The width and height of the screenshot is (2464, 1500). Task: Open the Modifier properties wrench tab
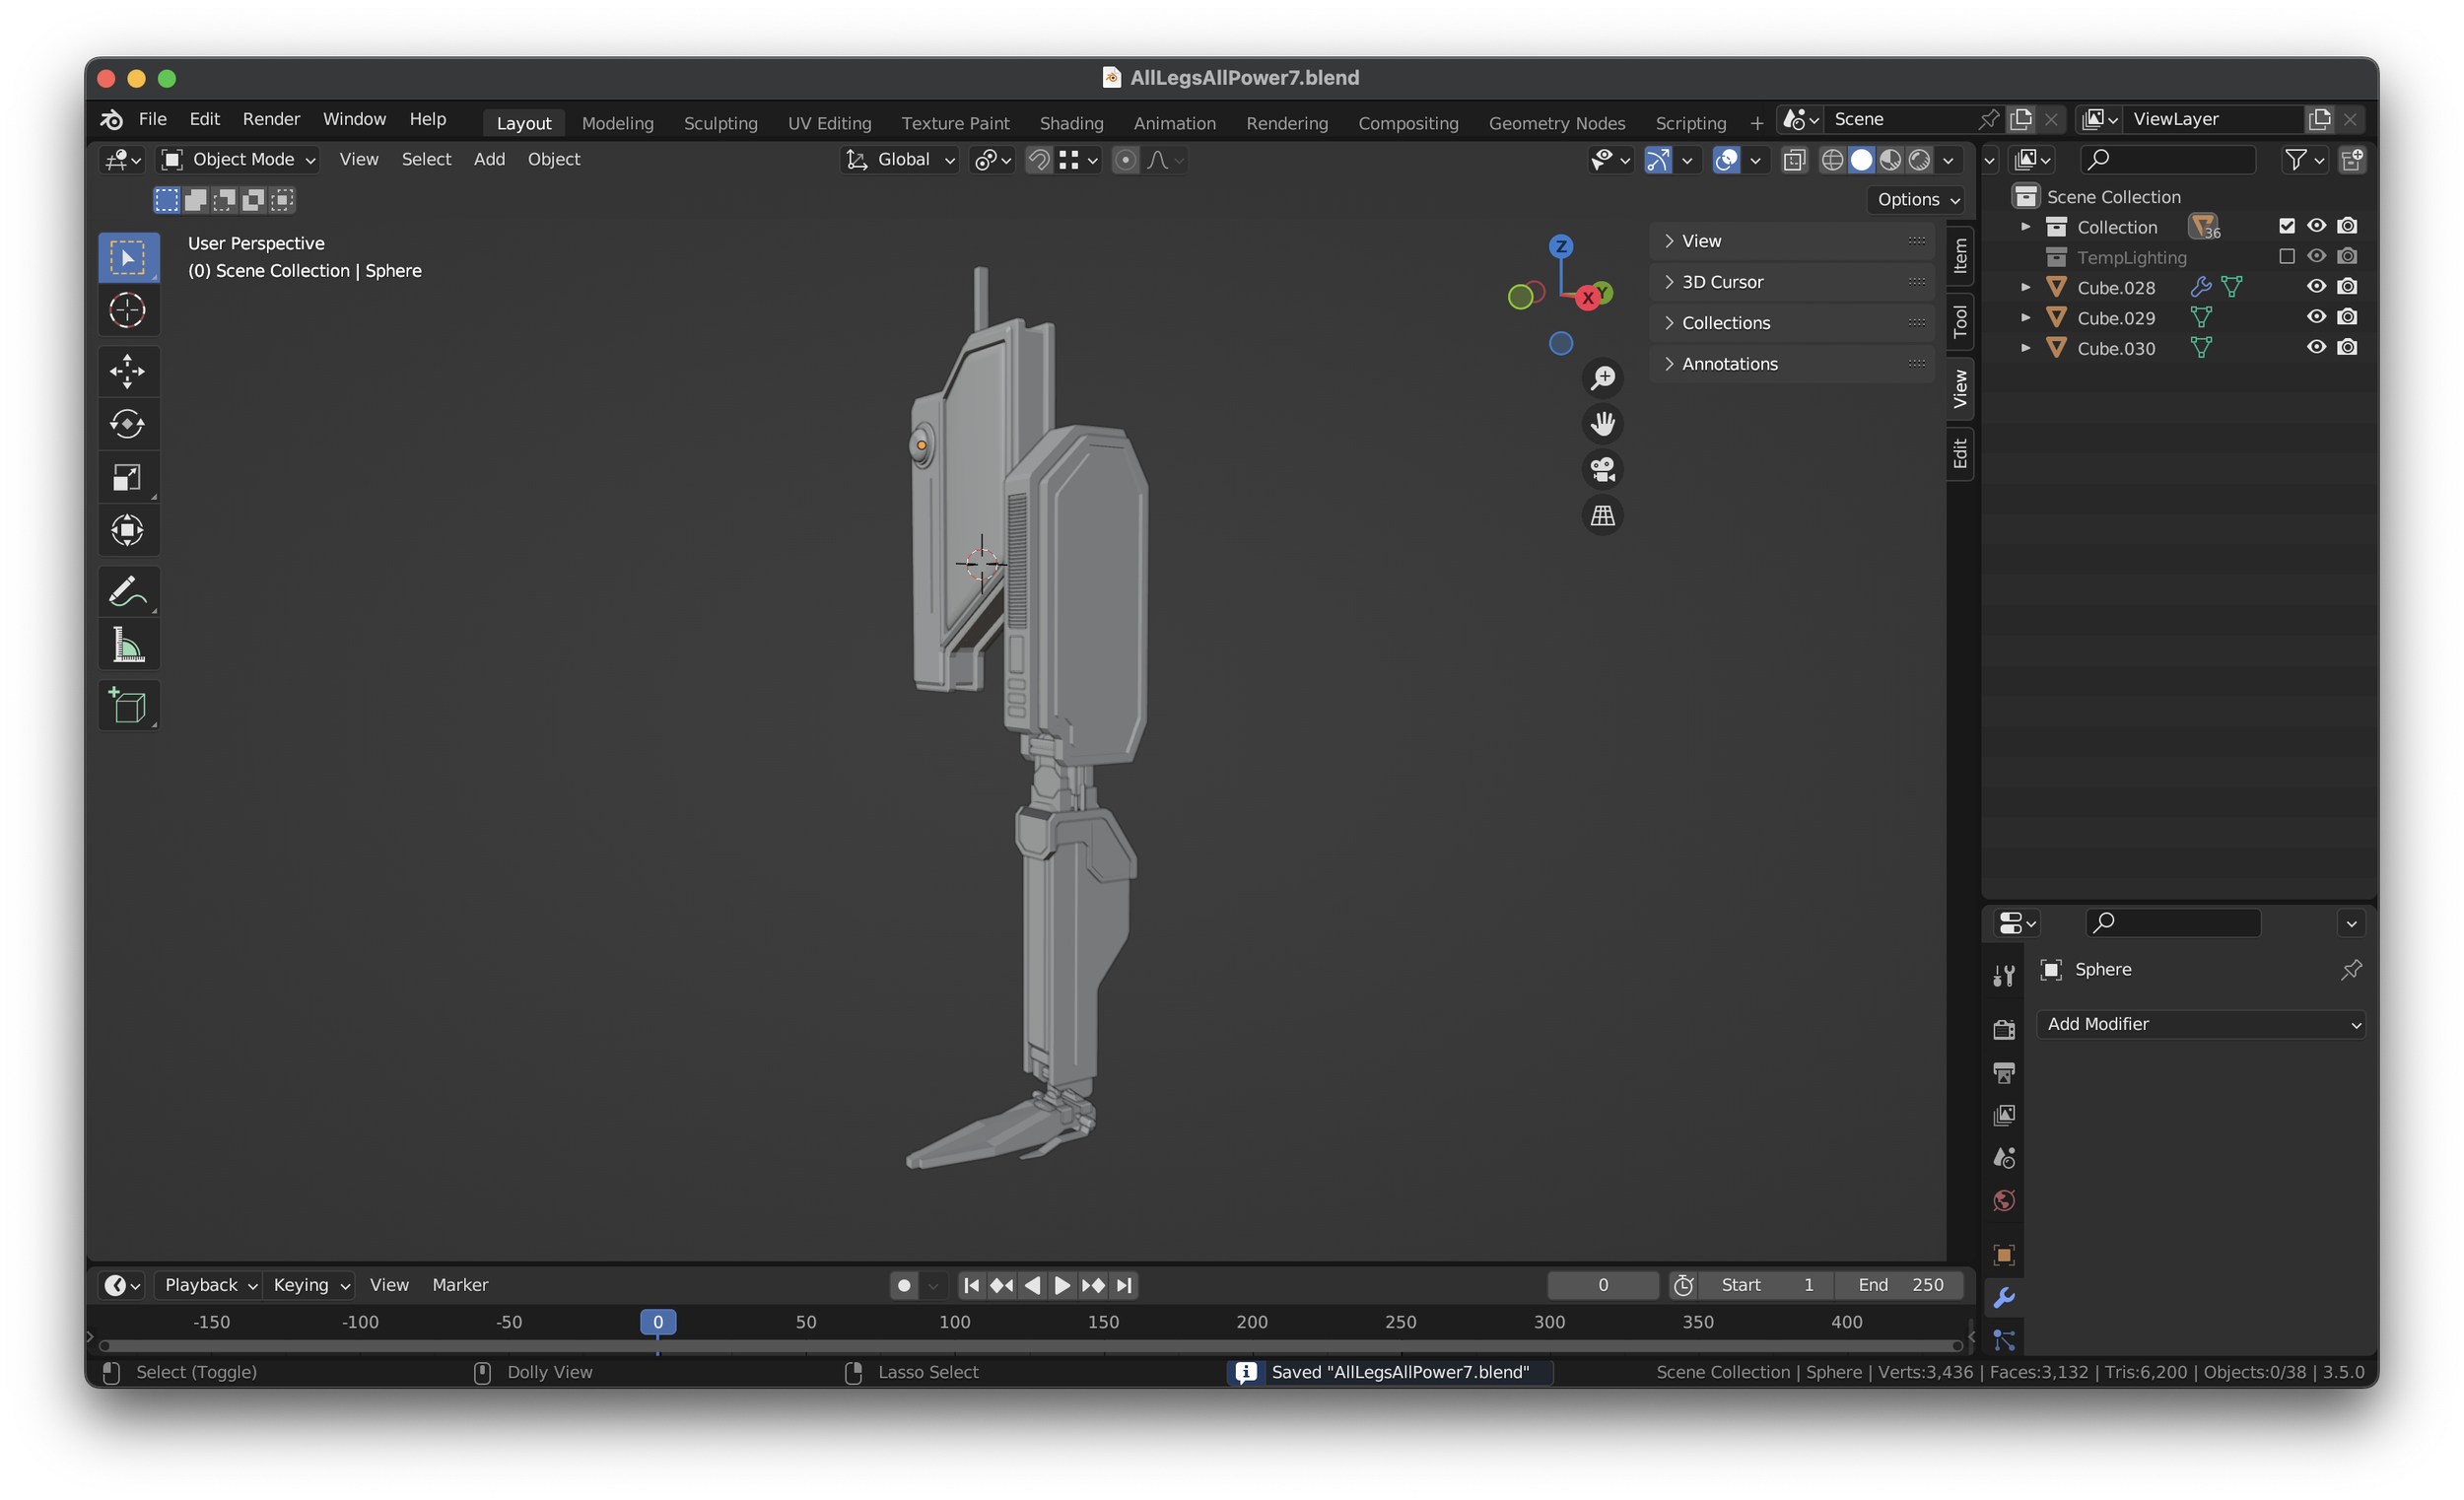point(2004,1298)
